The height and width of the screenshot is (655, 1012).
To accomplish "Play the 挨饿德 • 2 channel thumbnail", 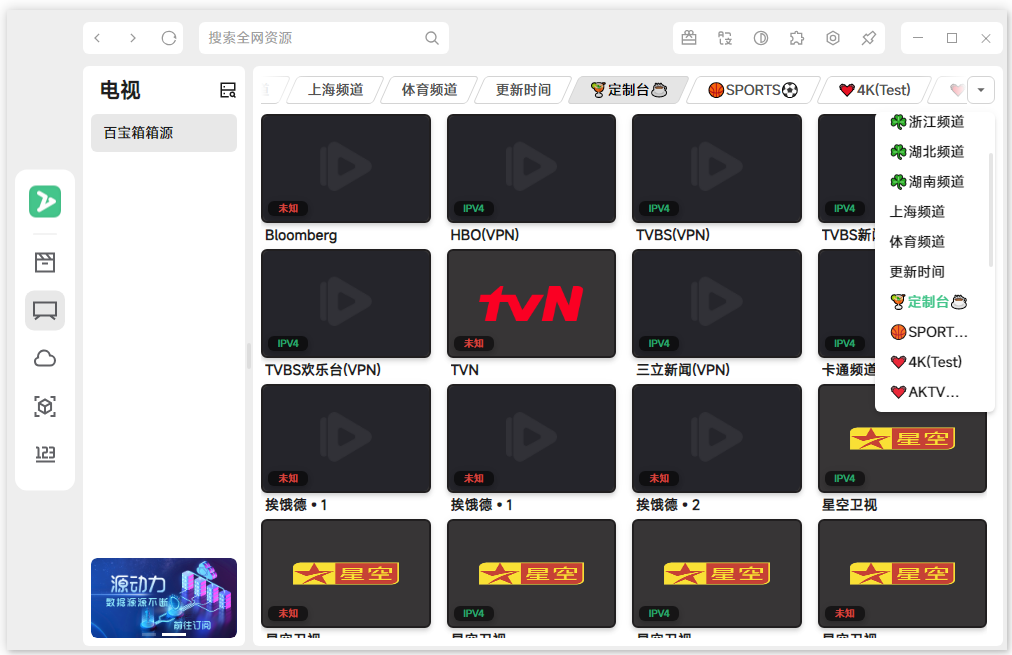I will pos(717,438).
